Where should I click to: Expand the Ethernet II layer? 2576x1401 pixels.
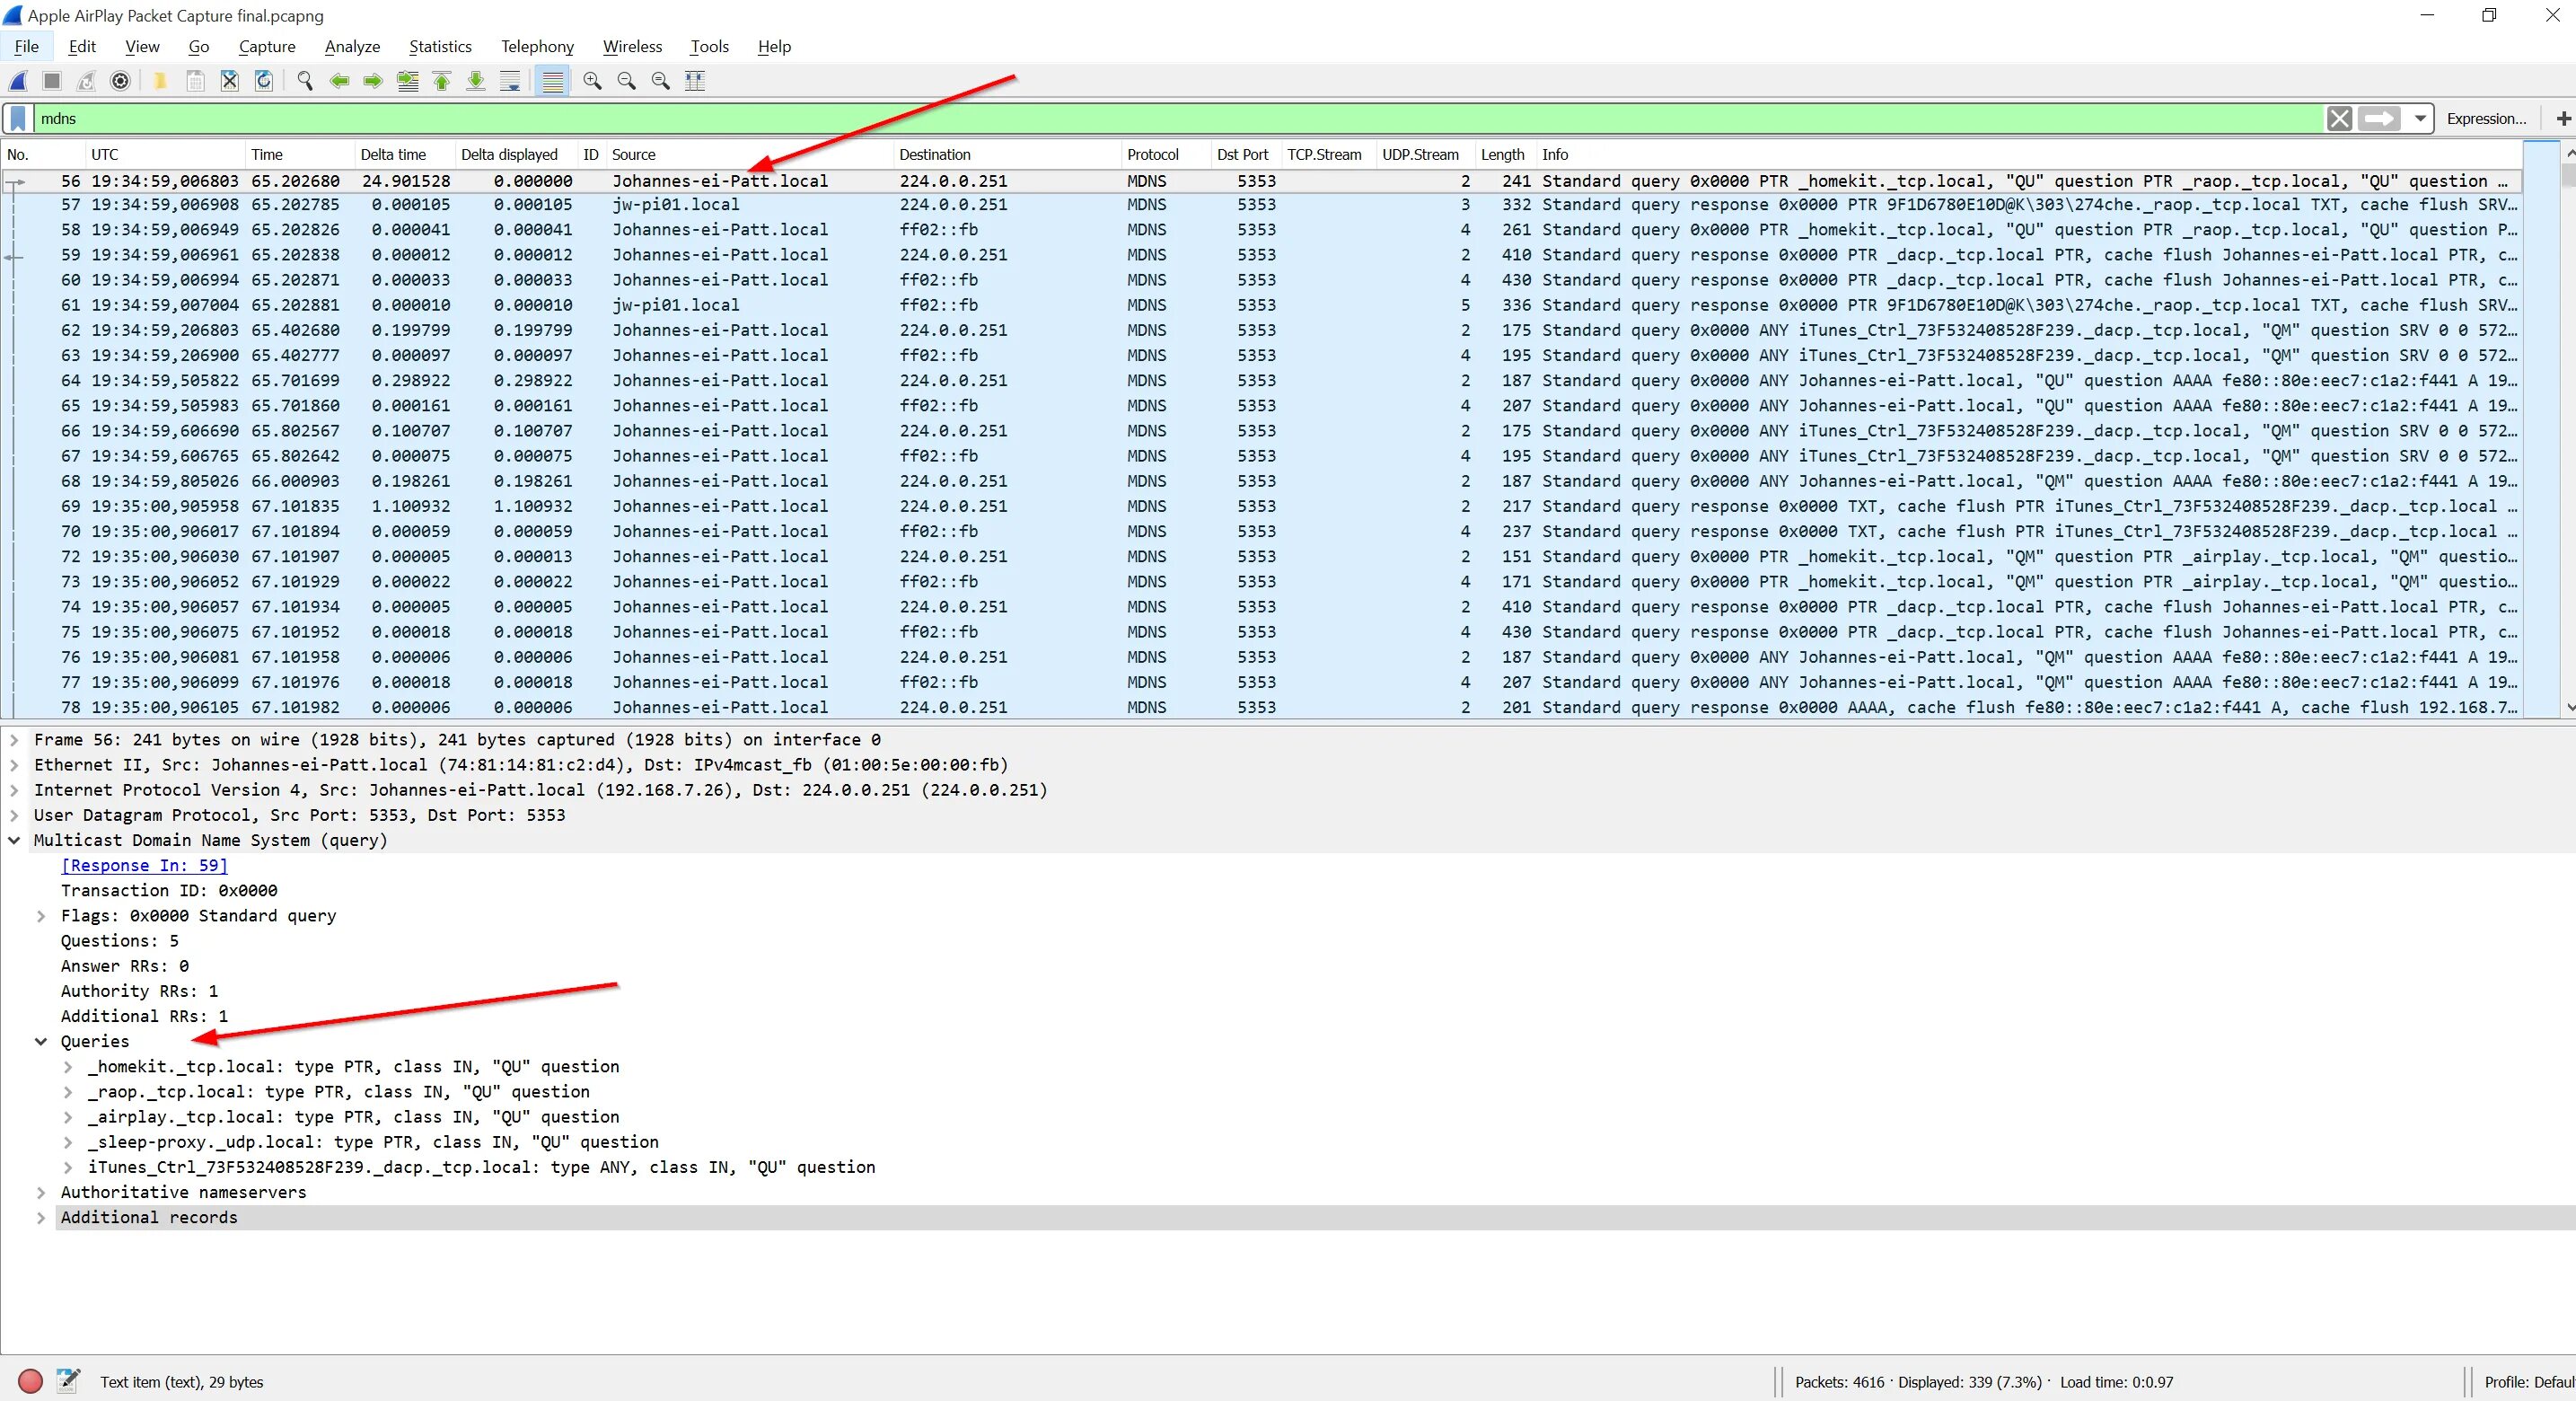tap(14, 765)
